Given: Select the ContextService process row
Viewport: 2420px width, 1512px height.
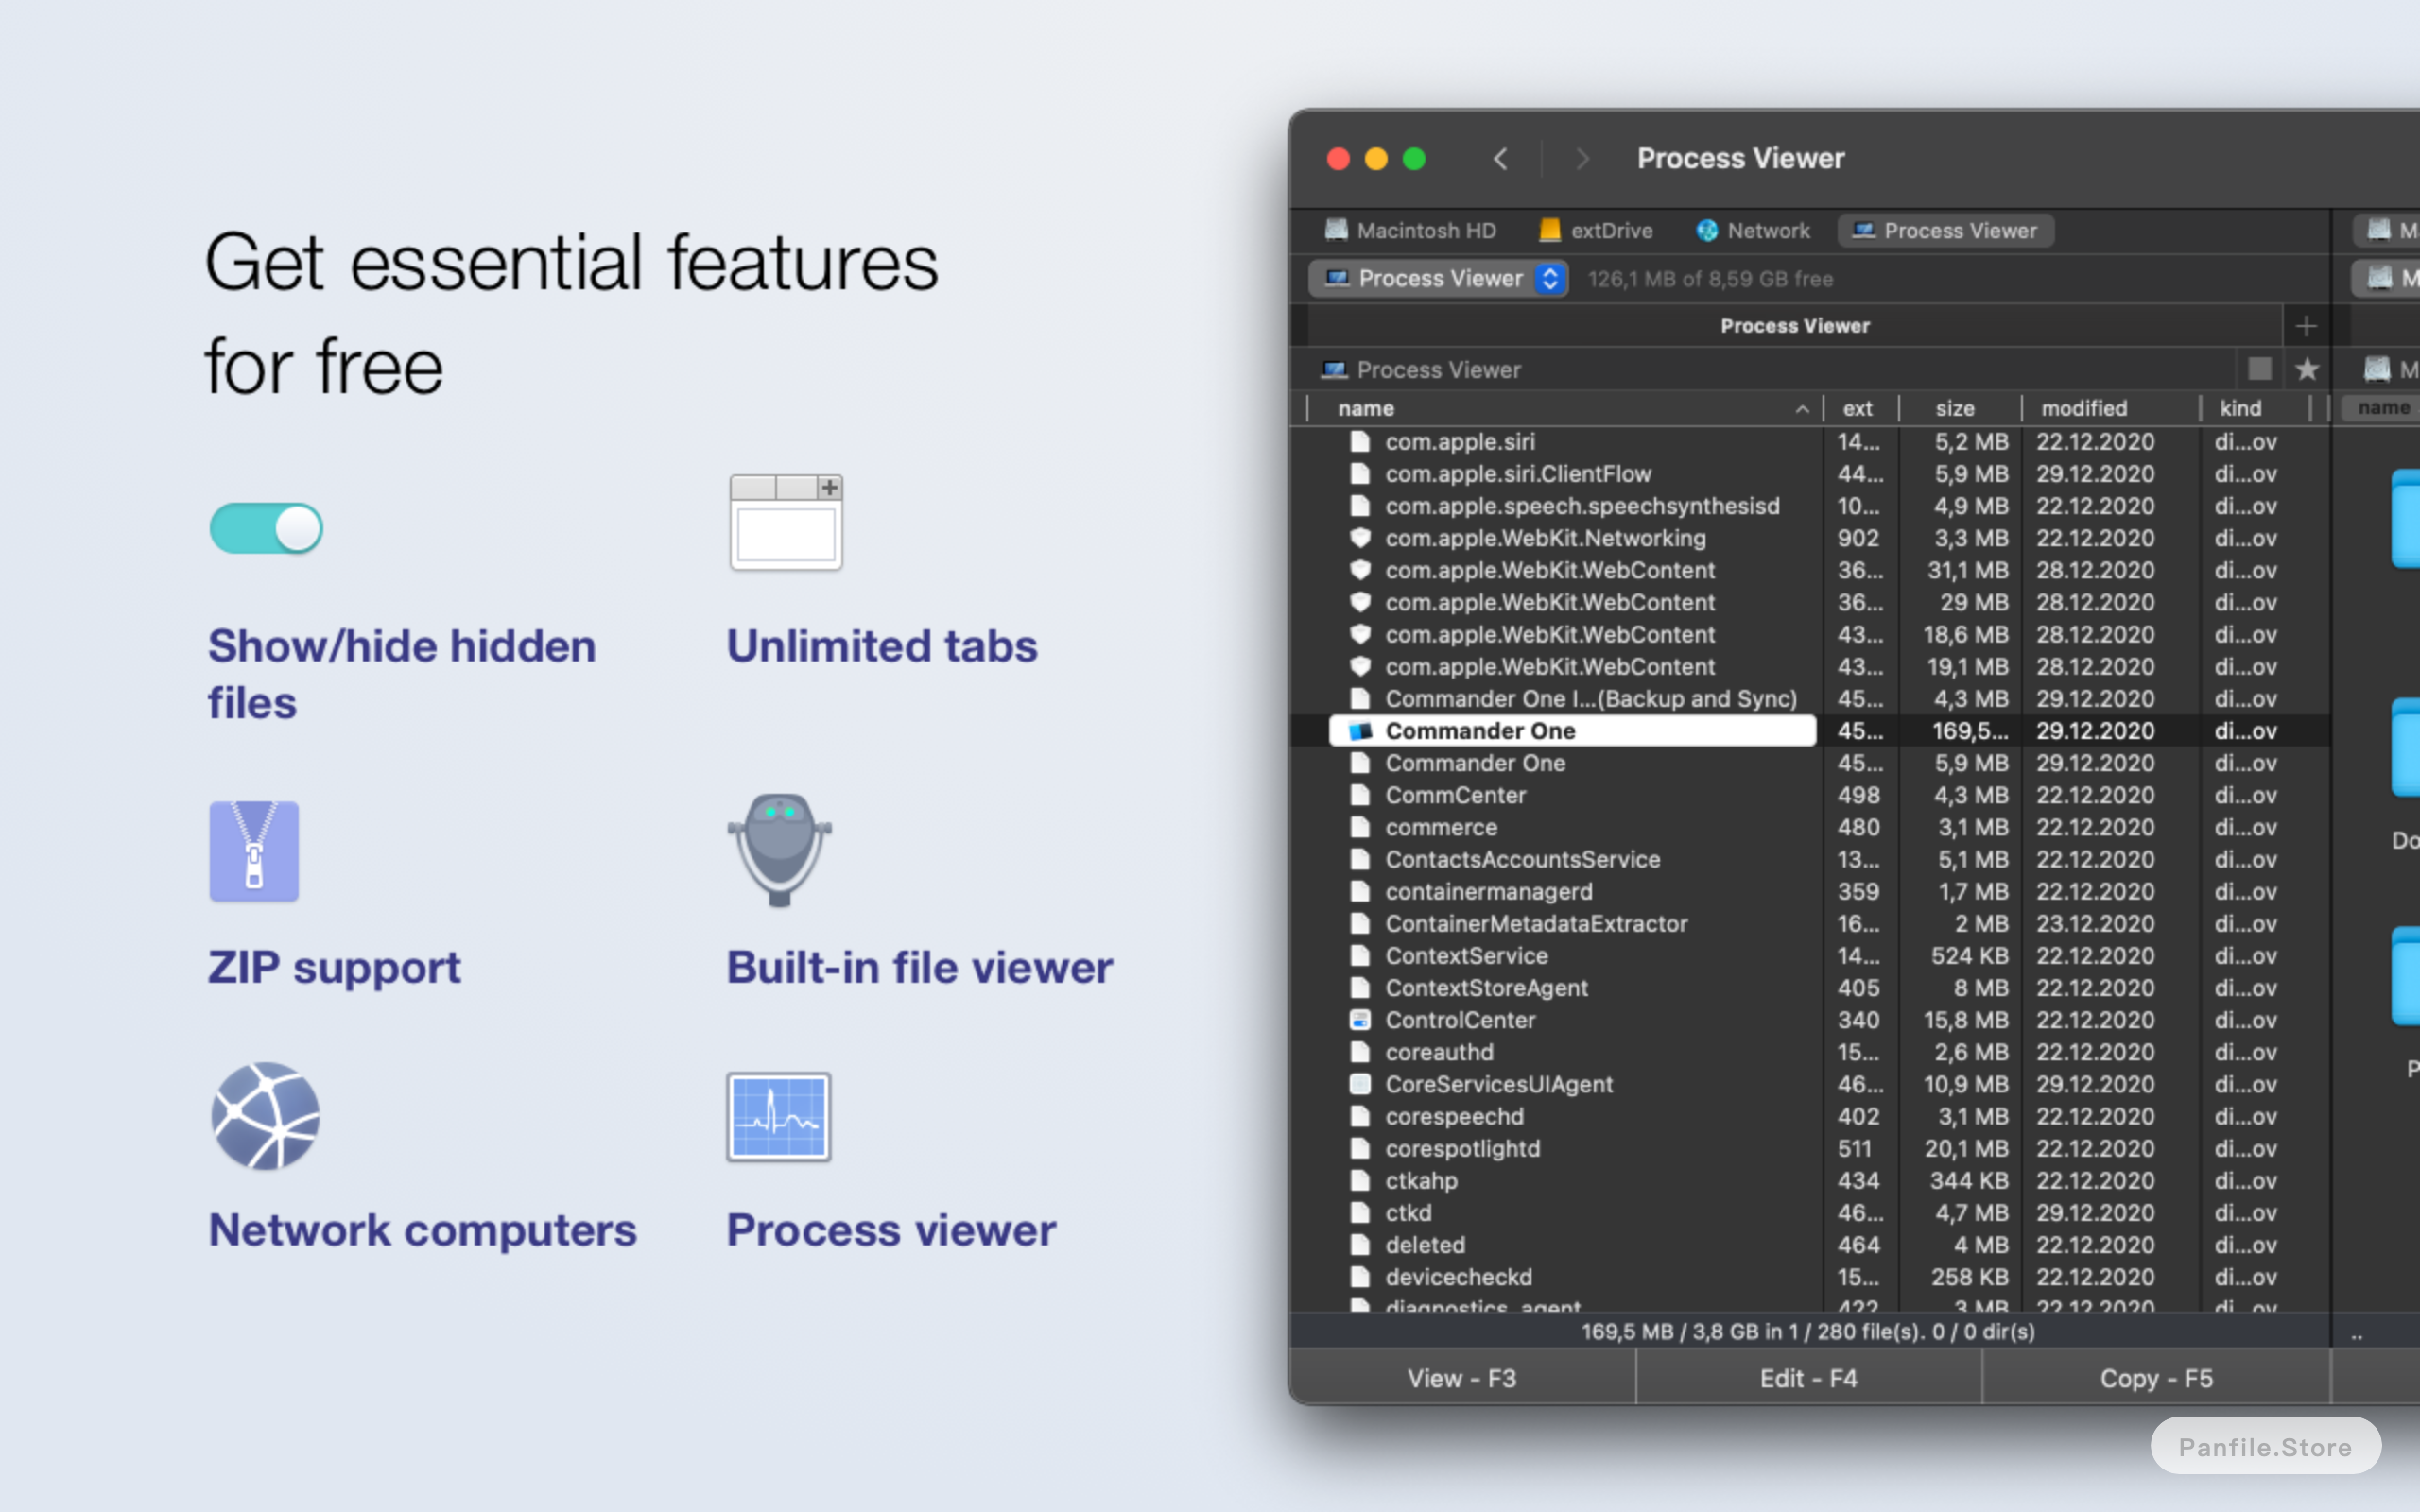Looking at the screenshot, I should [x=1810, y=956].
